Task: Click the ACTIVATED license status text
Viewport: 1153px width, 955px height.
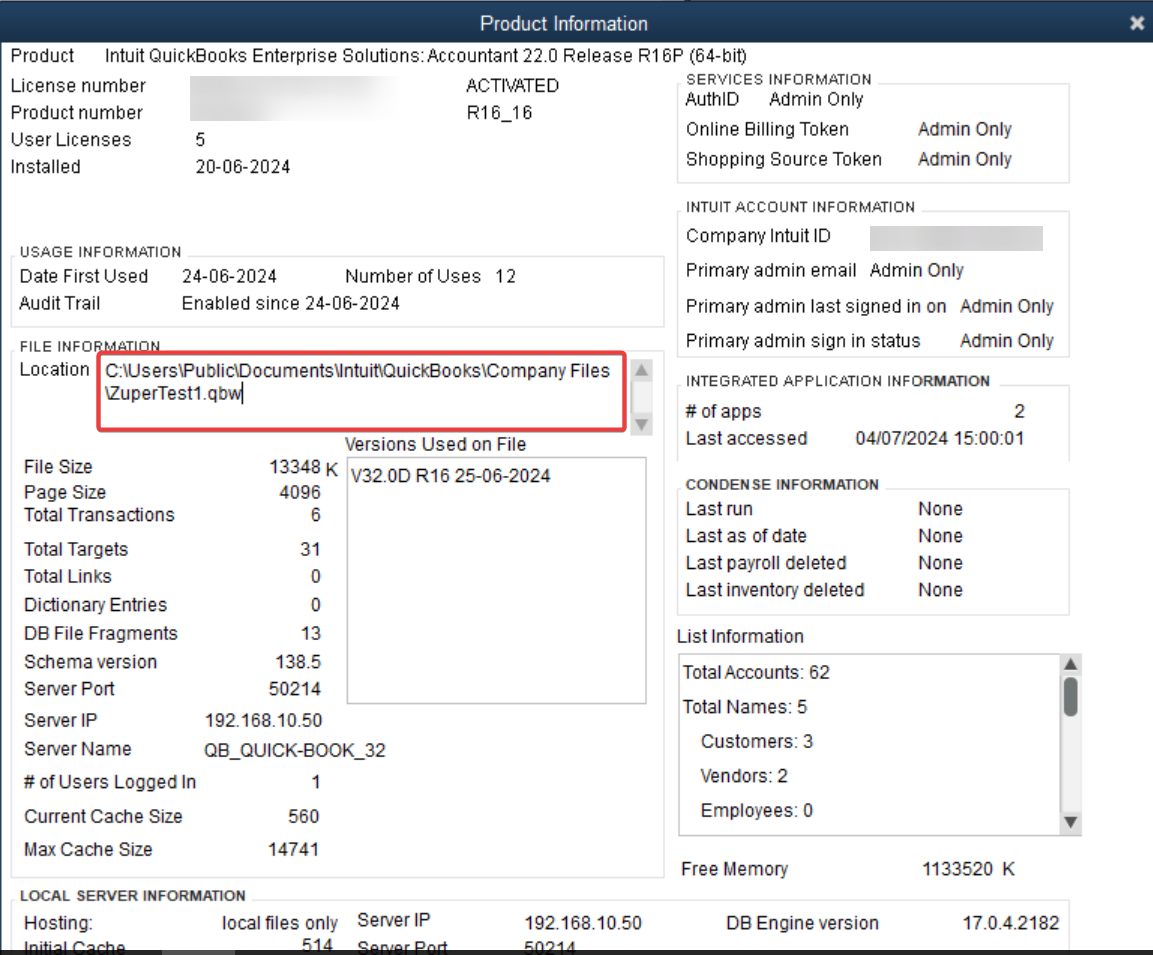Action: 513,85
